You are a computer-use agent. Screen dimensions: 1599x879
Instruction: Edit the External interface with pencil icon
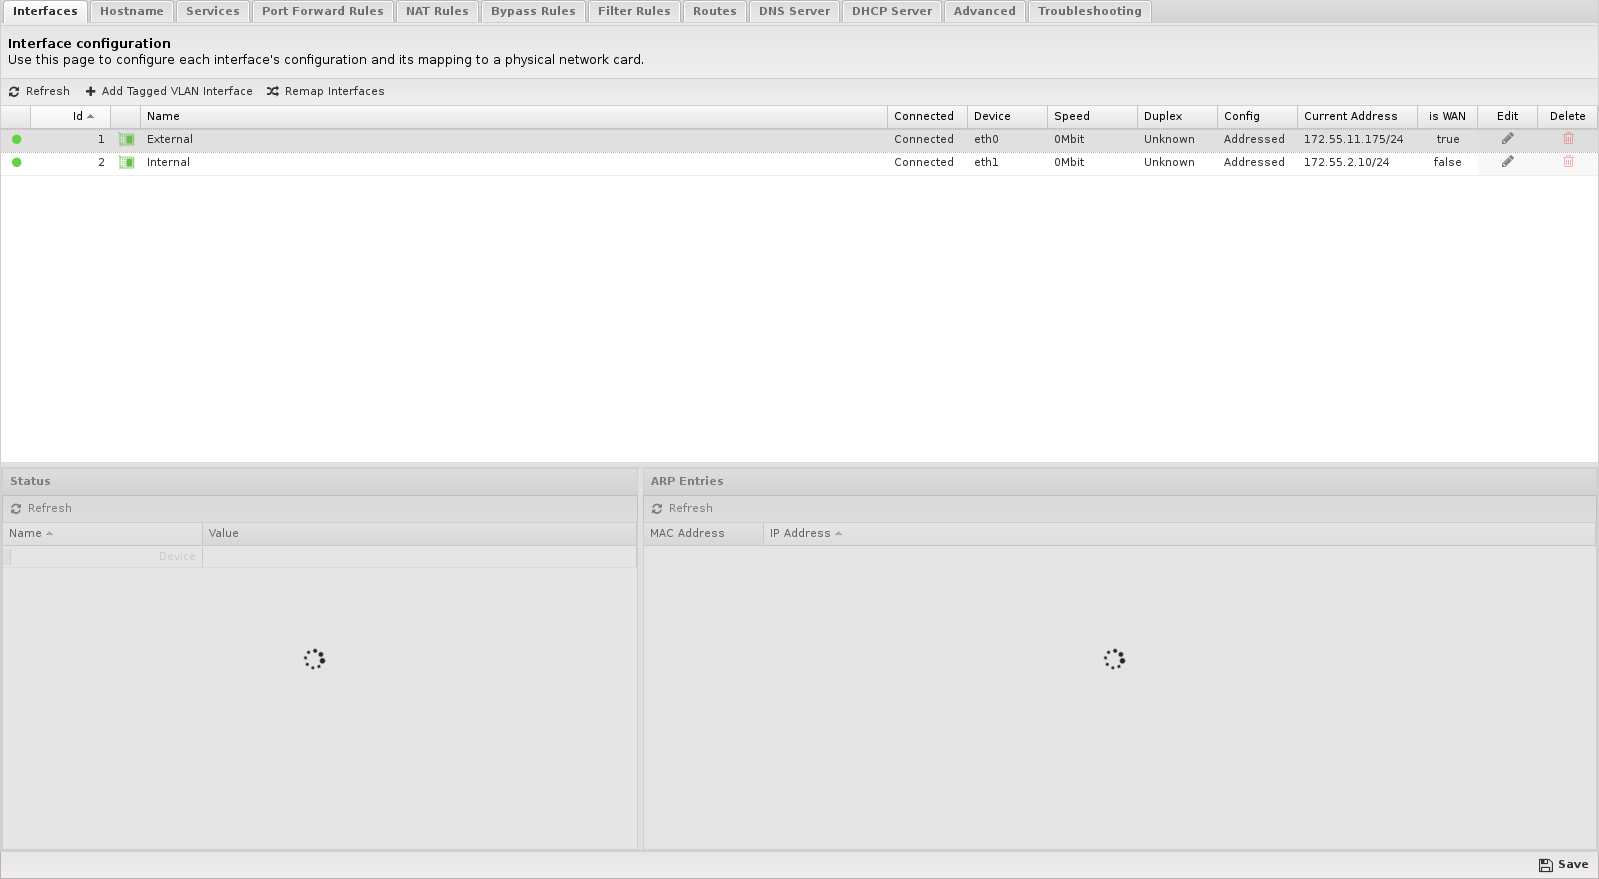tap(1507, 139)
